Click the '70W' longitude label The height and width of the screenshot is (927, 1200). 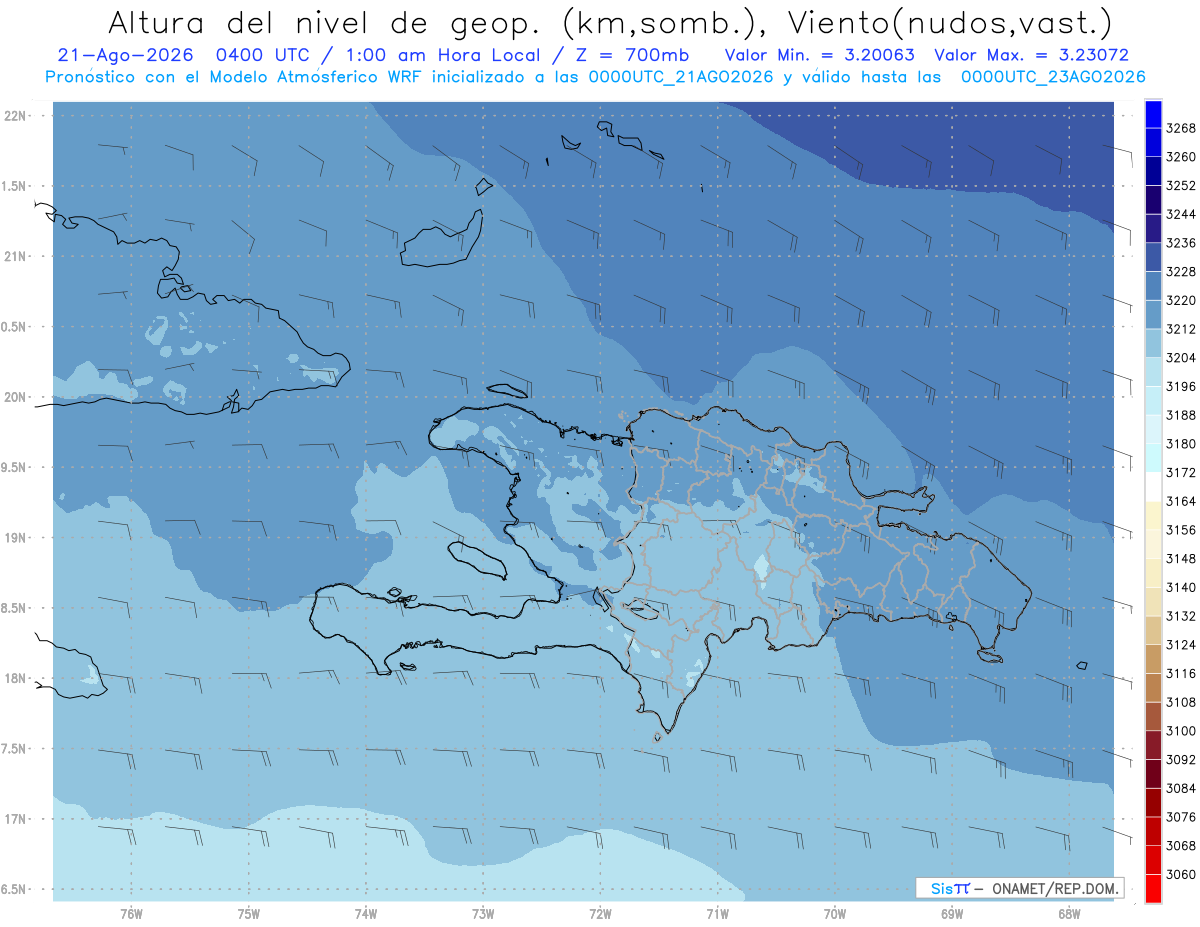[x=835, y=913]
